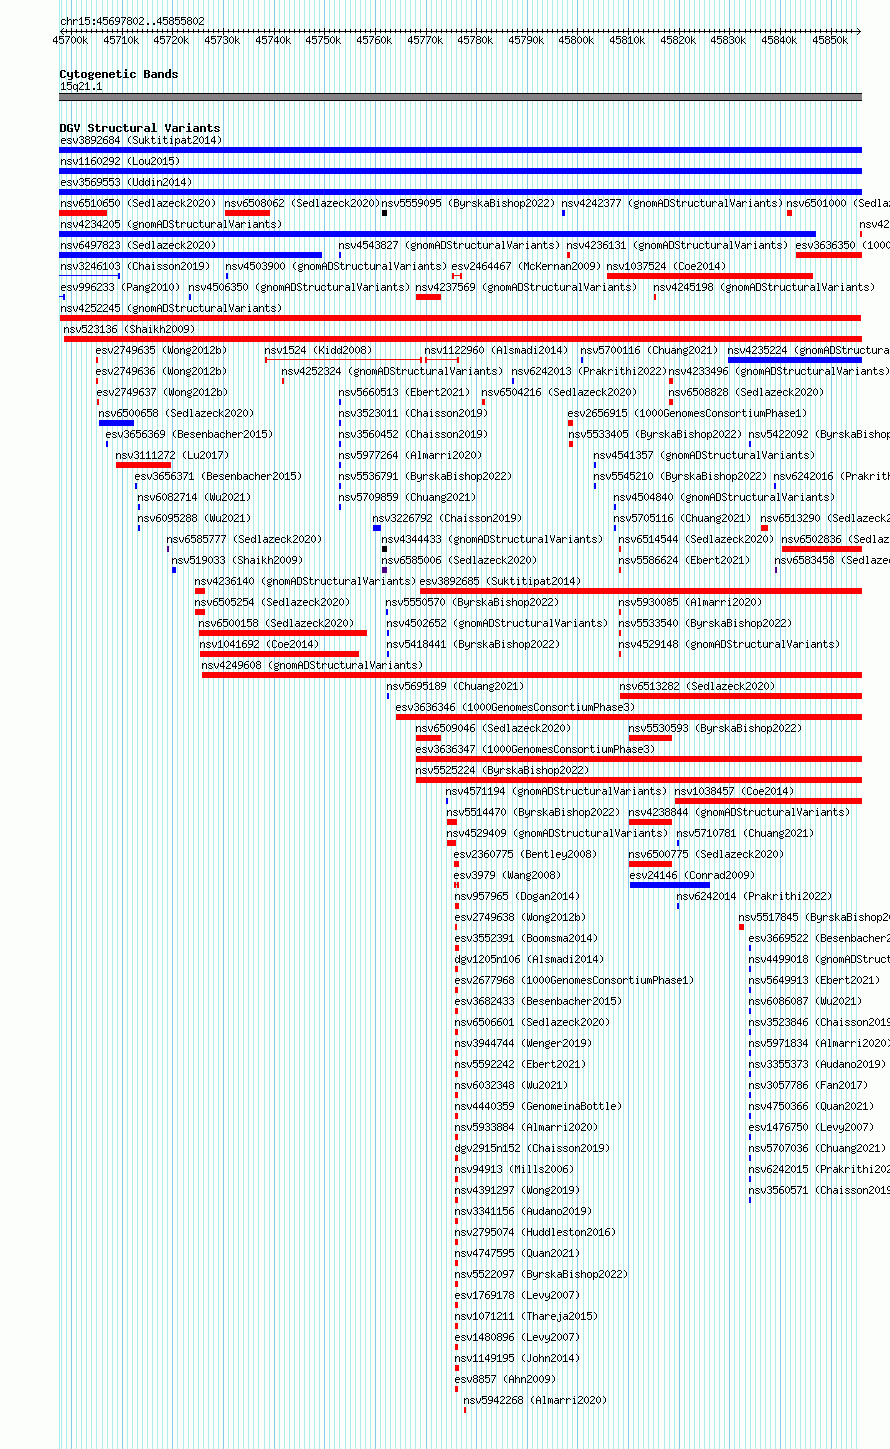This screenshot has height=1449, width=890.
Task: Select the nsv4249608 gnomAD variant label
Action: point(312,665)
